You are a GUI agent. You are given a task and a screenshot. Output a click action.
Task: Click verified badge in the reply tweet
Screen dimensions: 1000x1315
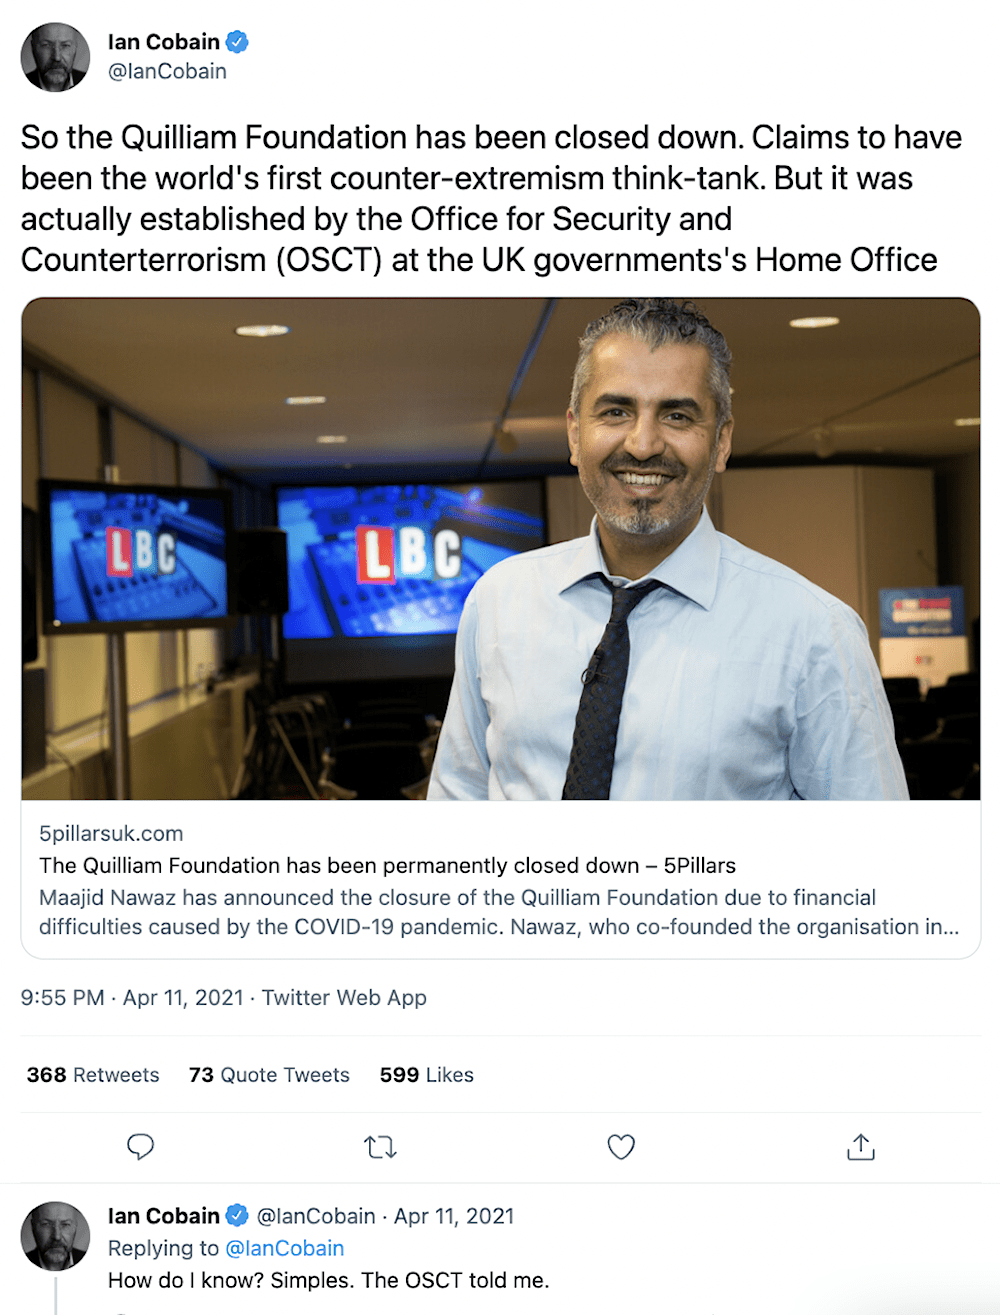[x=237, y=1216]
